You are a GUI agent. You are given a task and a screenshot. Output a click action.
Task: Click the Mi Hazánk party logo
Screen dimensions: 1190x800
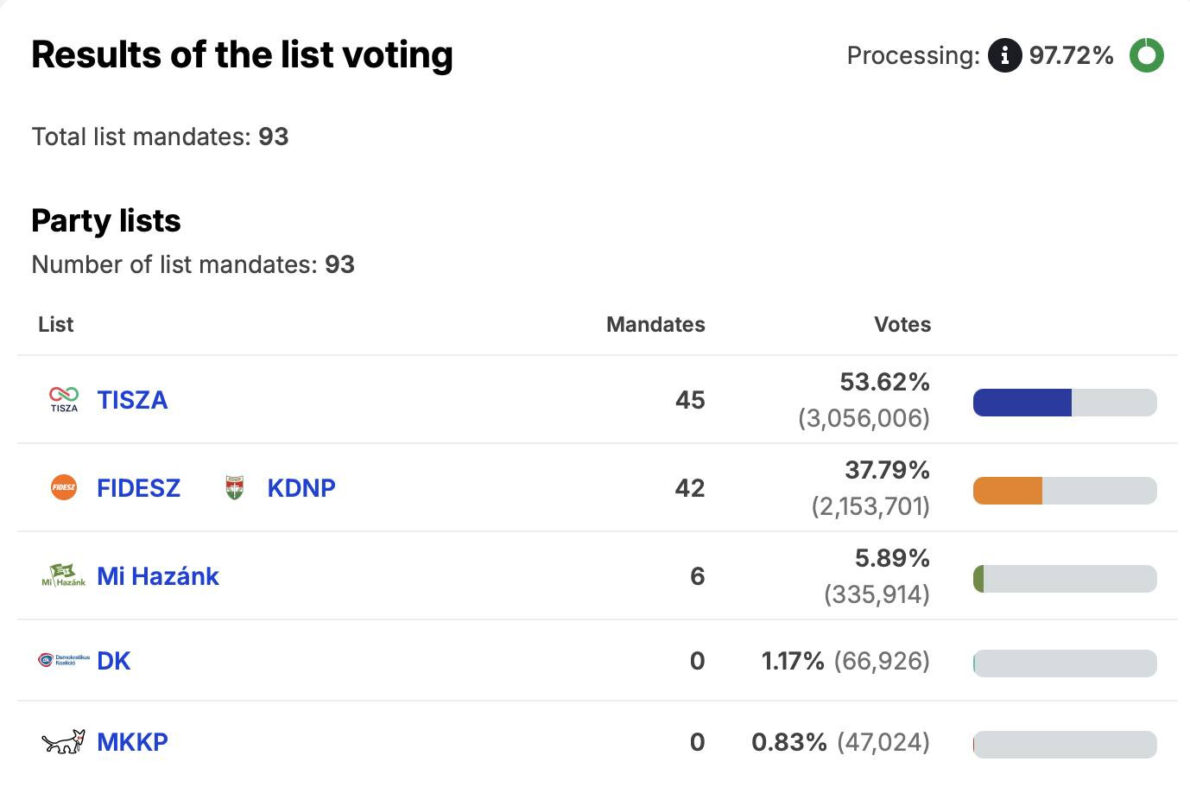tap(62, 576)
